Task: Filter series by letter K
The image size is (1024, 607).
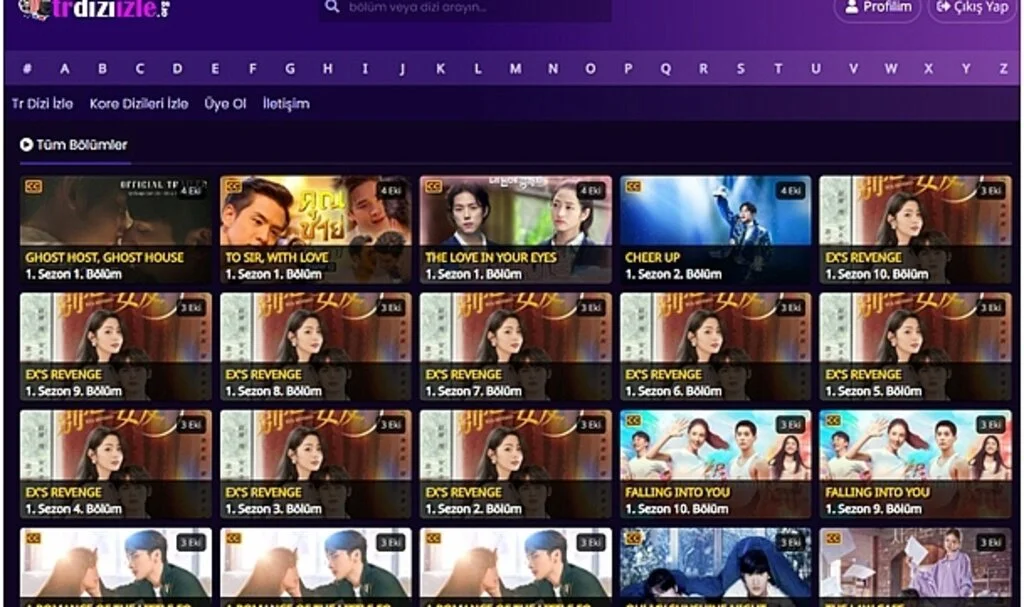Action: tap(441, 69)
